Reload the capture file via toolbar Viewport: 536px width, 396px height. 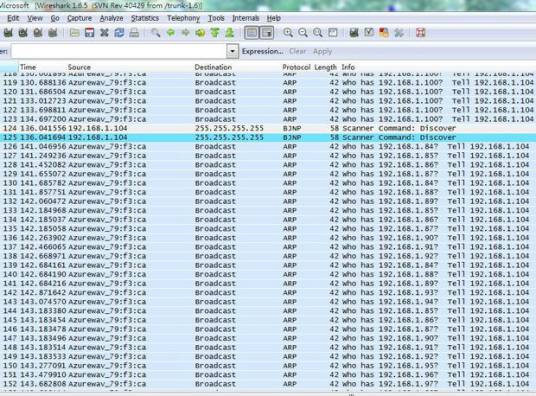(x=119, y=33)
